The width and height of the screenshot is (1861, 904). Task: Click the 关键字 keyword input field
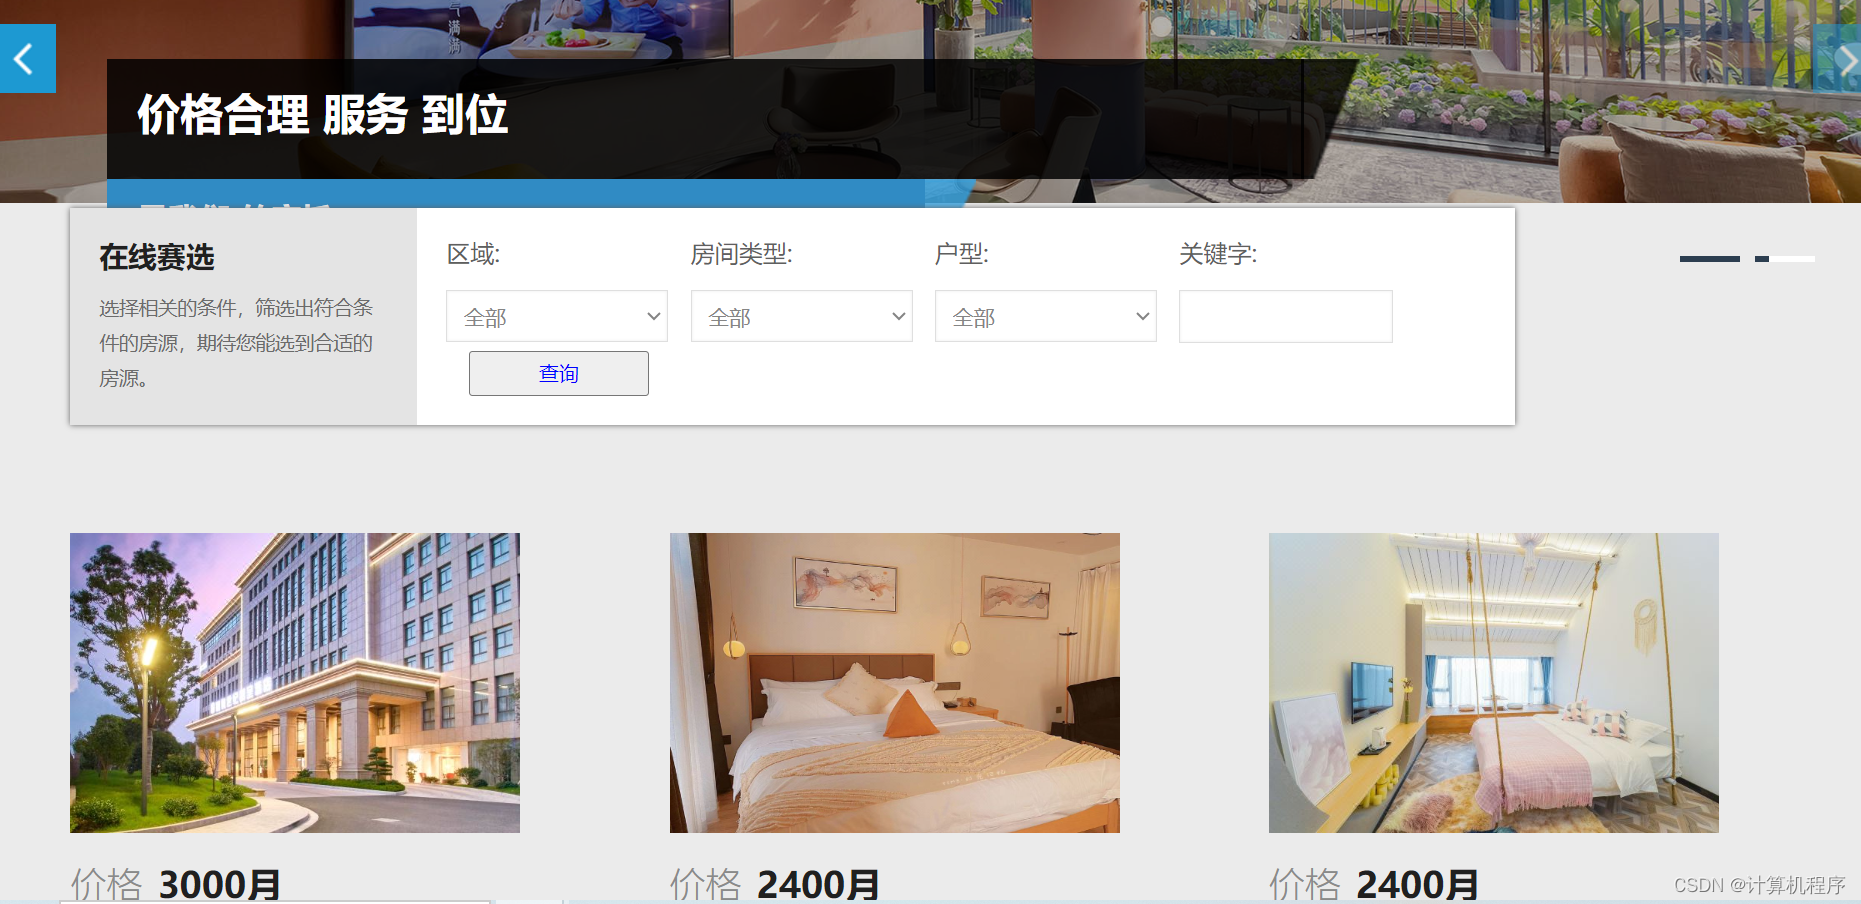tap(1285, 316)
